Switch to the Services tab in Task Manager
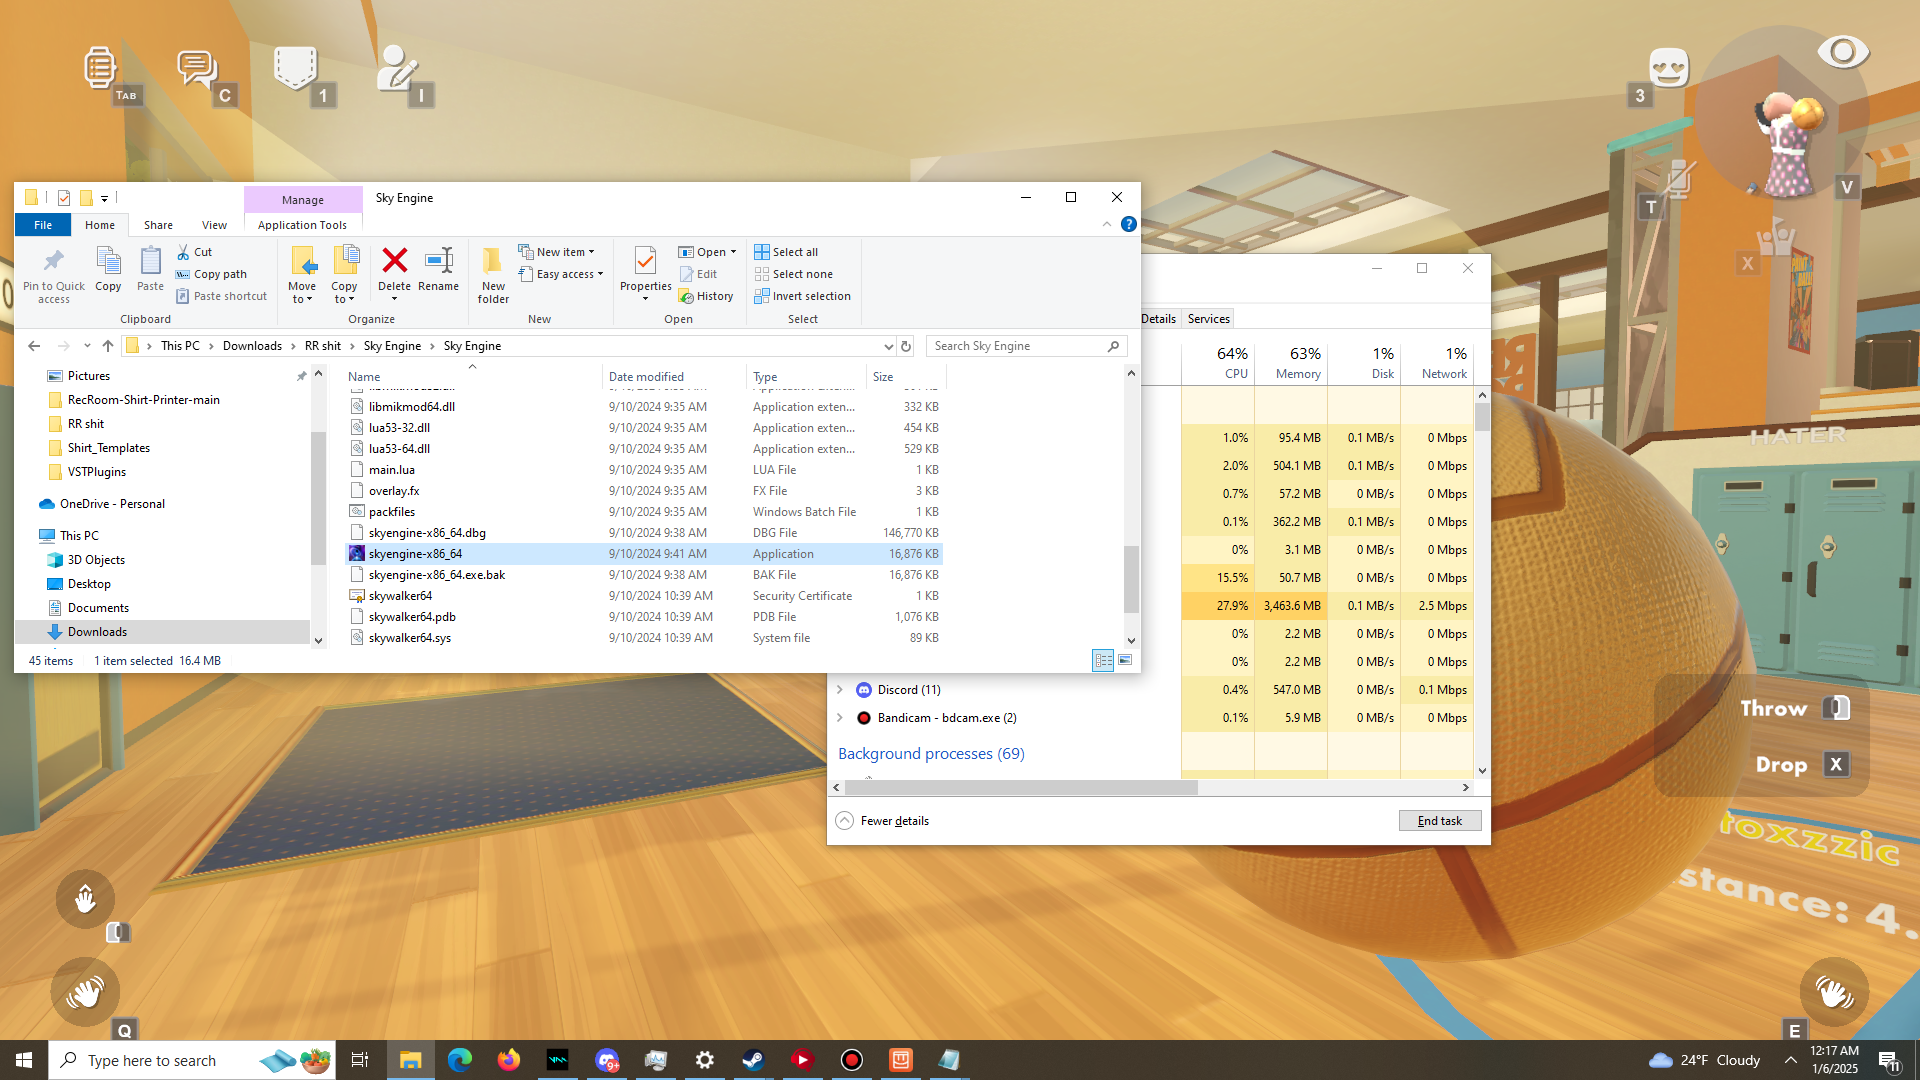Viewport: 1920px width, 1080px height. point(1208,319)
